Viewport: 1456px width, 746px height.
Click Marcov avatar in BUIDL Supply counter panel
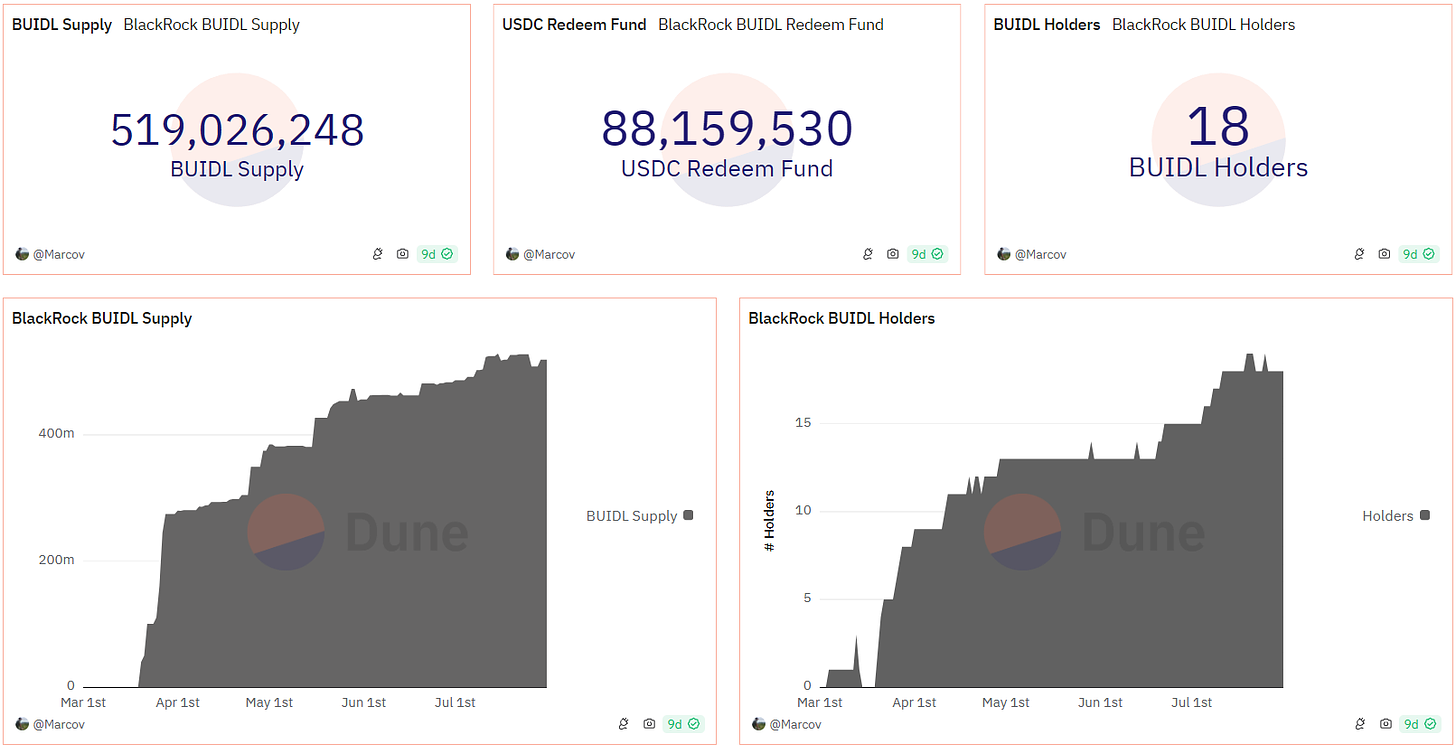click(22, 254)
